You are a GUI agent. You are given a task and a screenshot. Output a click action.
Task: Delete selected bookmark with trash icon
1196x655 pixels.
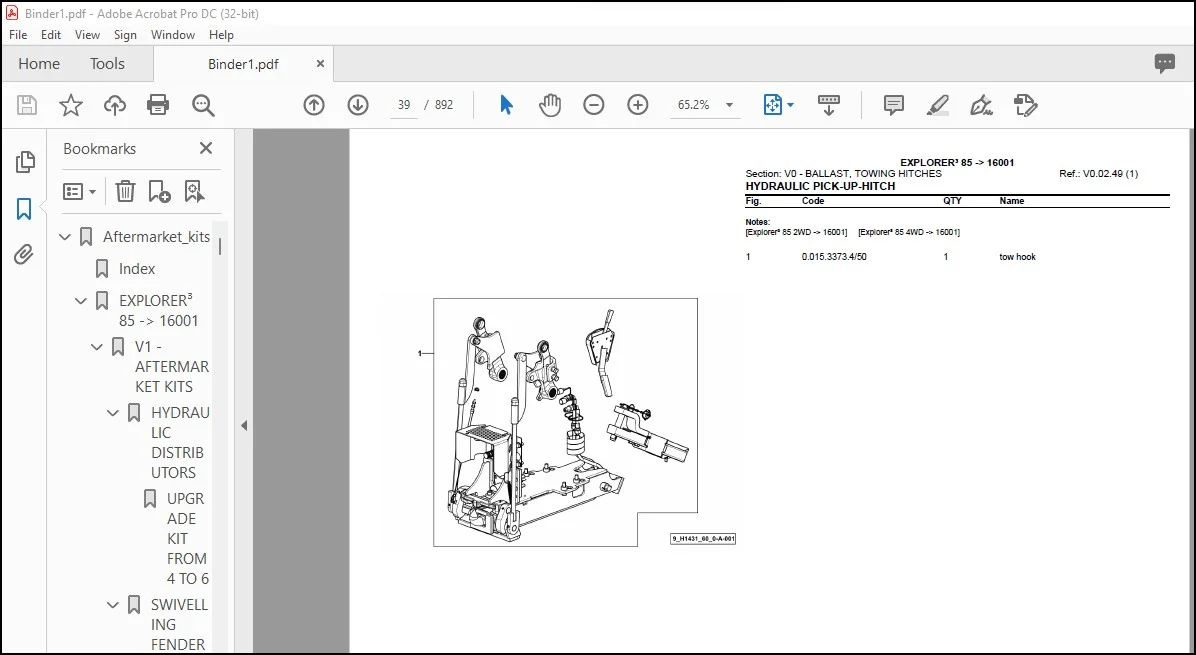pos(125,191)
